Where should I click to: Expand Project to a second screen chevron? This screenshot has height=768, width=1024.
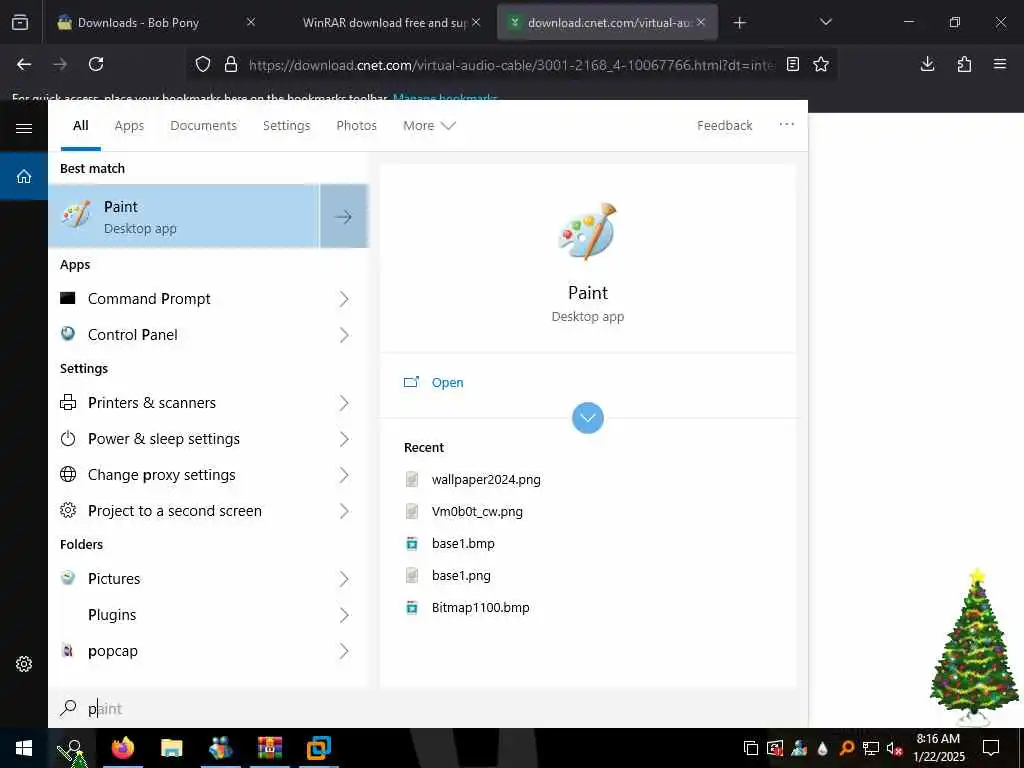click(344, 511)
